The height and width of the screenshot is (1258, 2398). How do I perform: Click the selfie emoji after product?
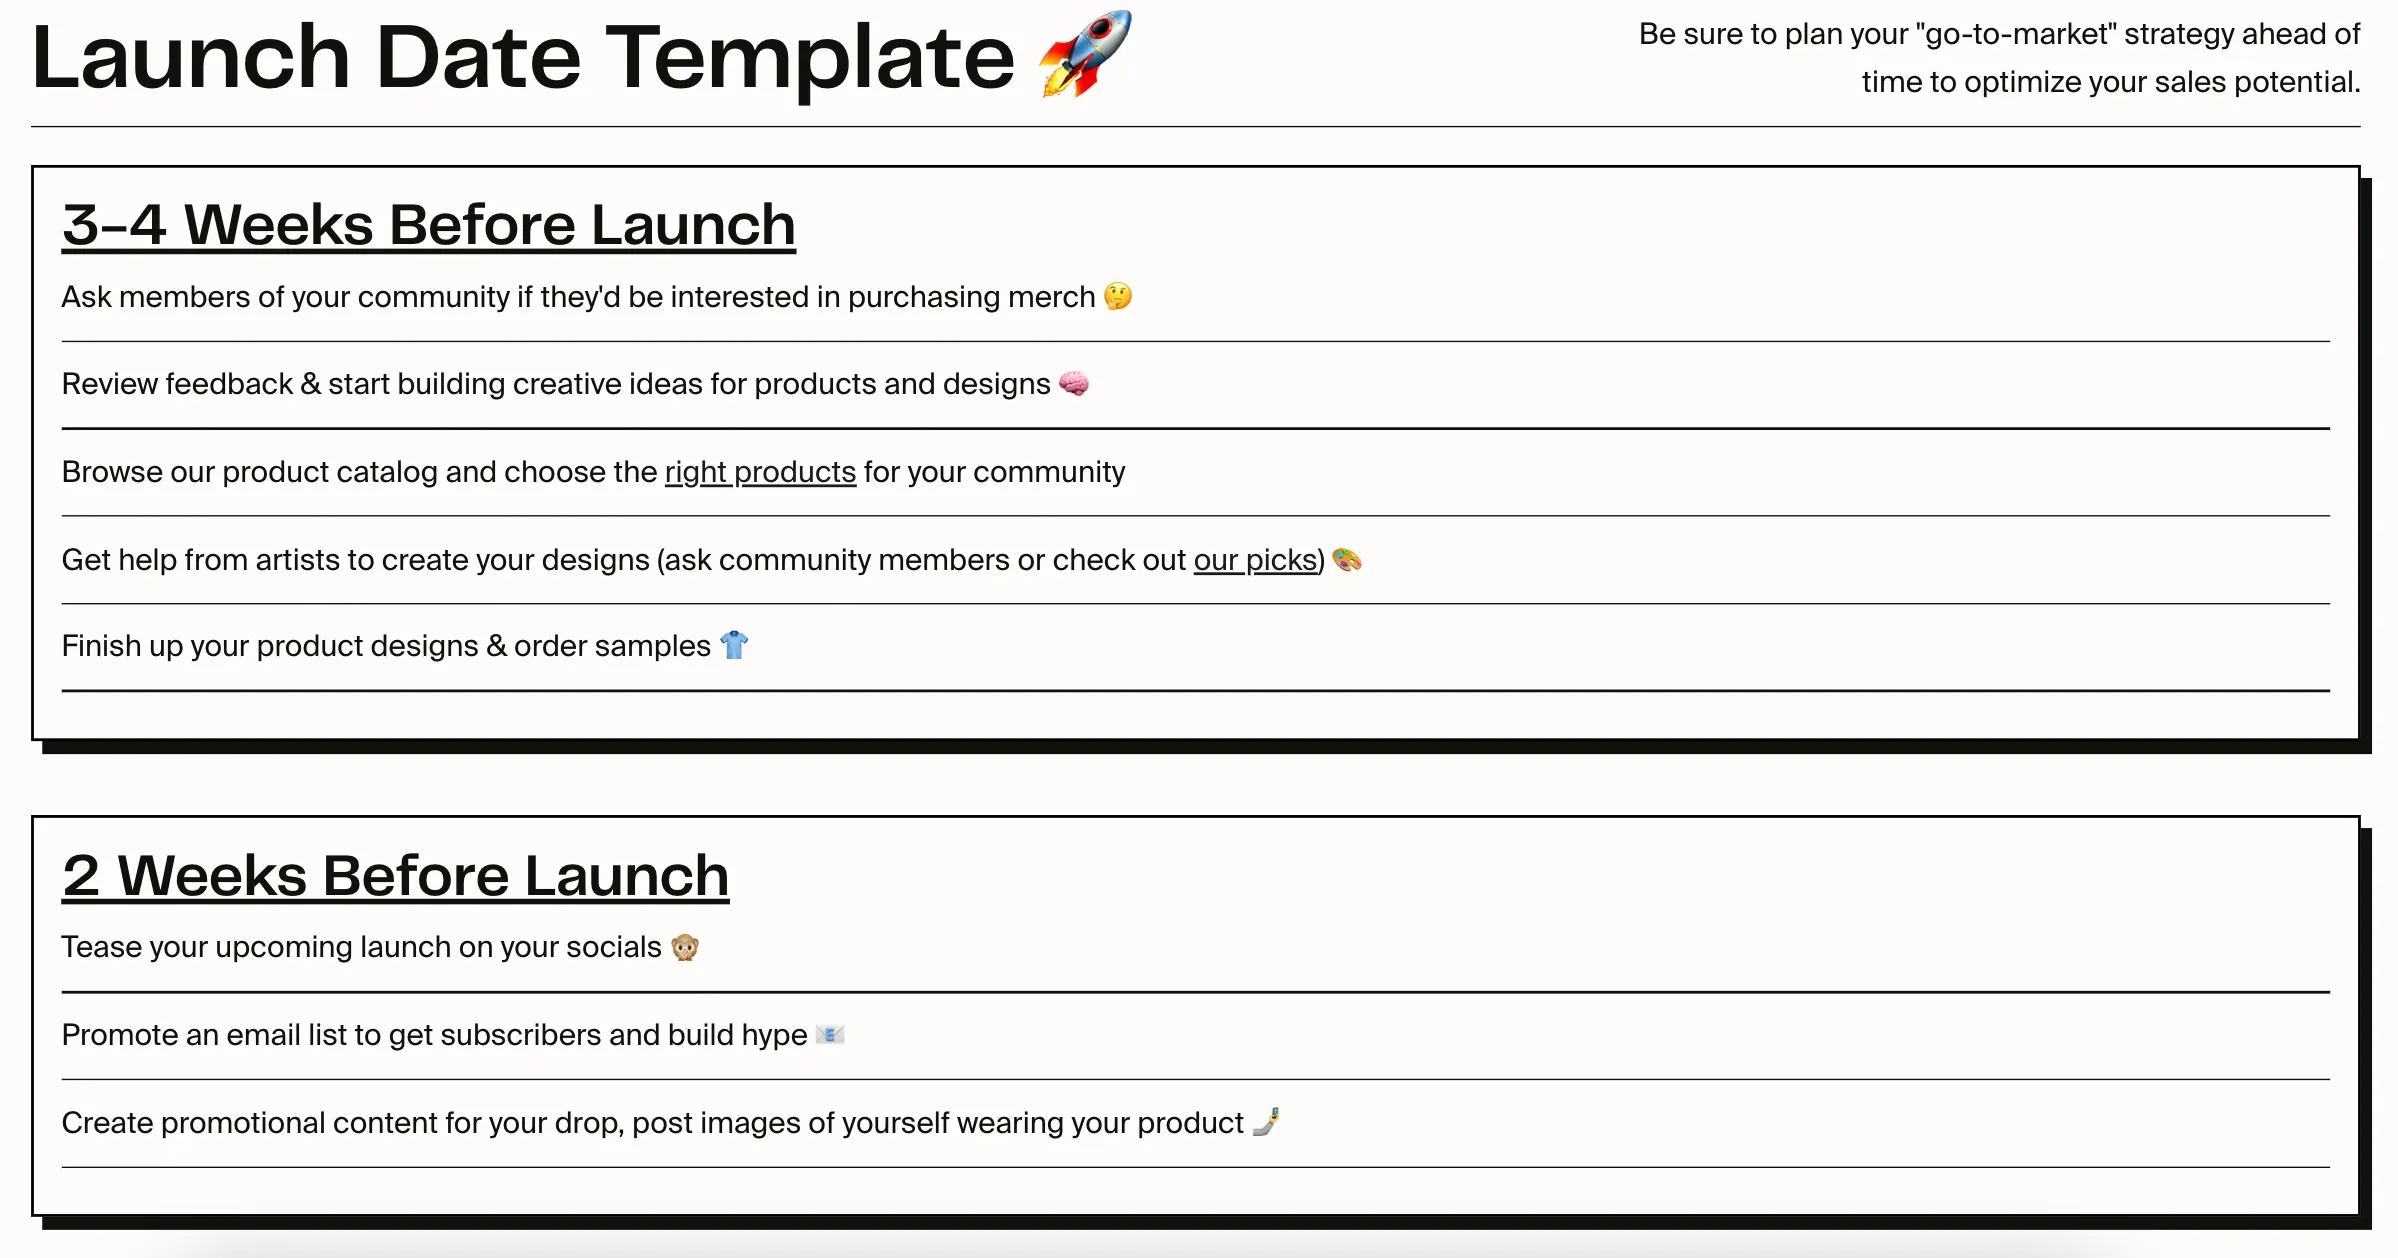(1266, 1122)
